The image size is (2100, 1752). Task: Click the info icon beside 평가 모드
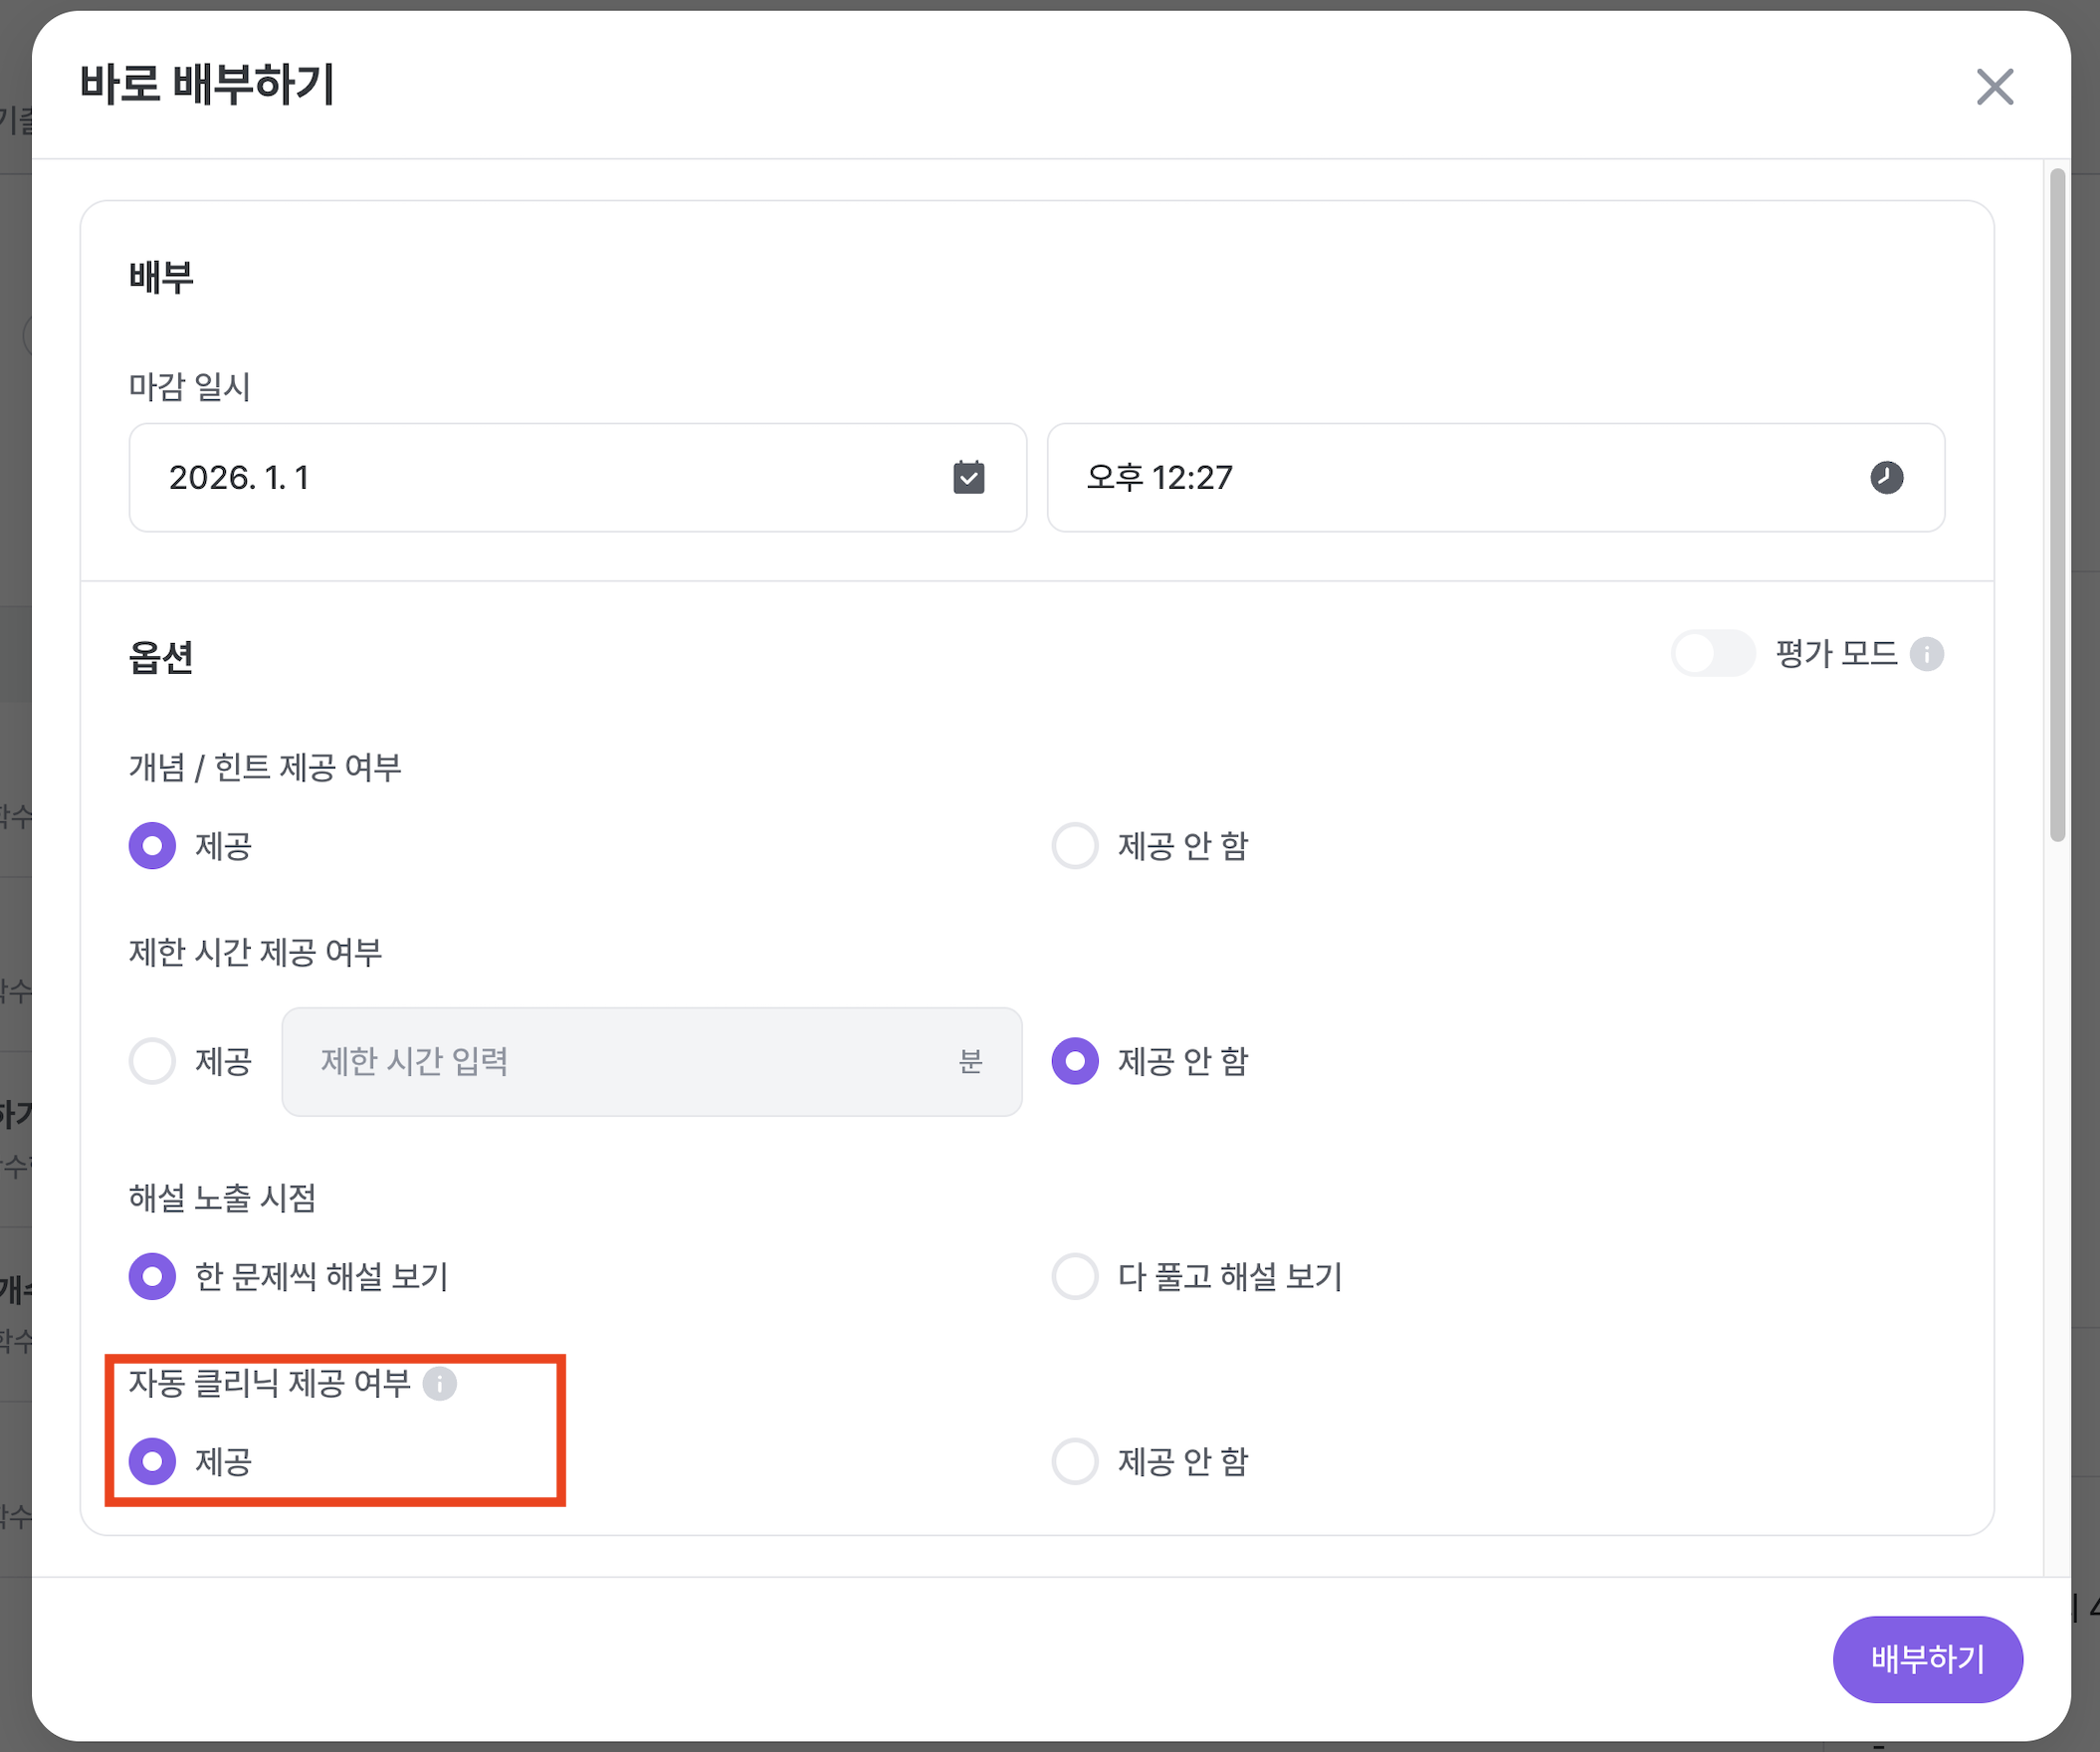[x=1928, y=654]
